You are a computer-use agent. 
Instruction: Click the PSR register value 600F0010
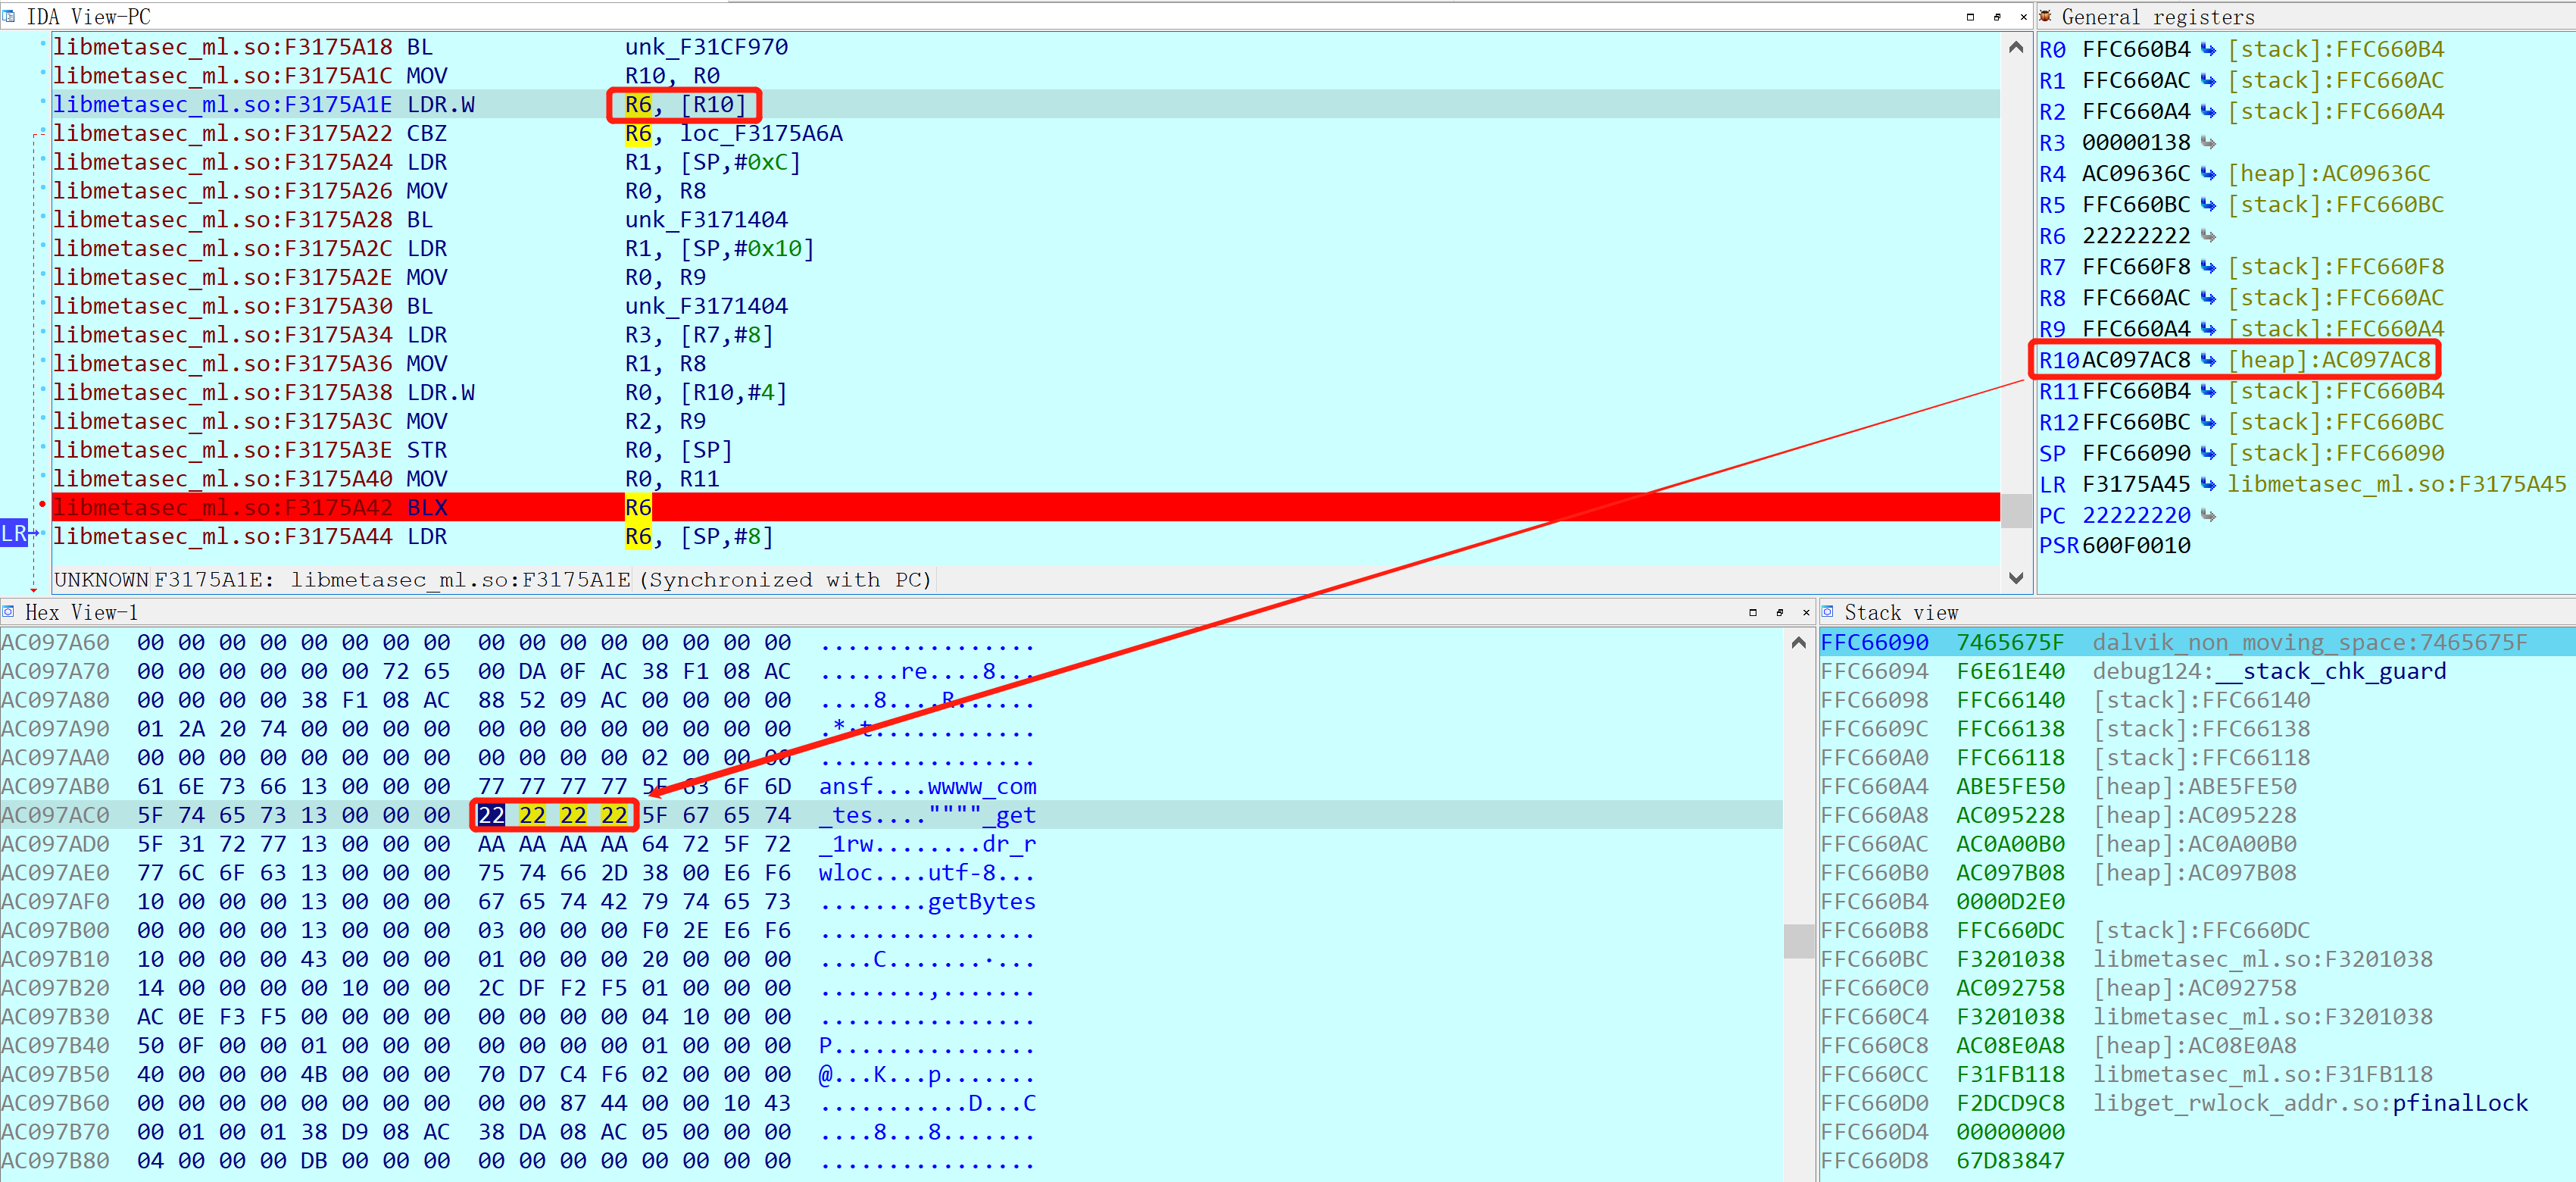(x=2135, y=546)
